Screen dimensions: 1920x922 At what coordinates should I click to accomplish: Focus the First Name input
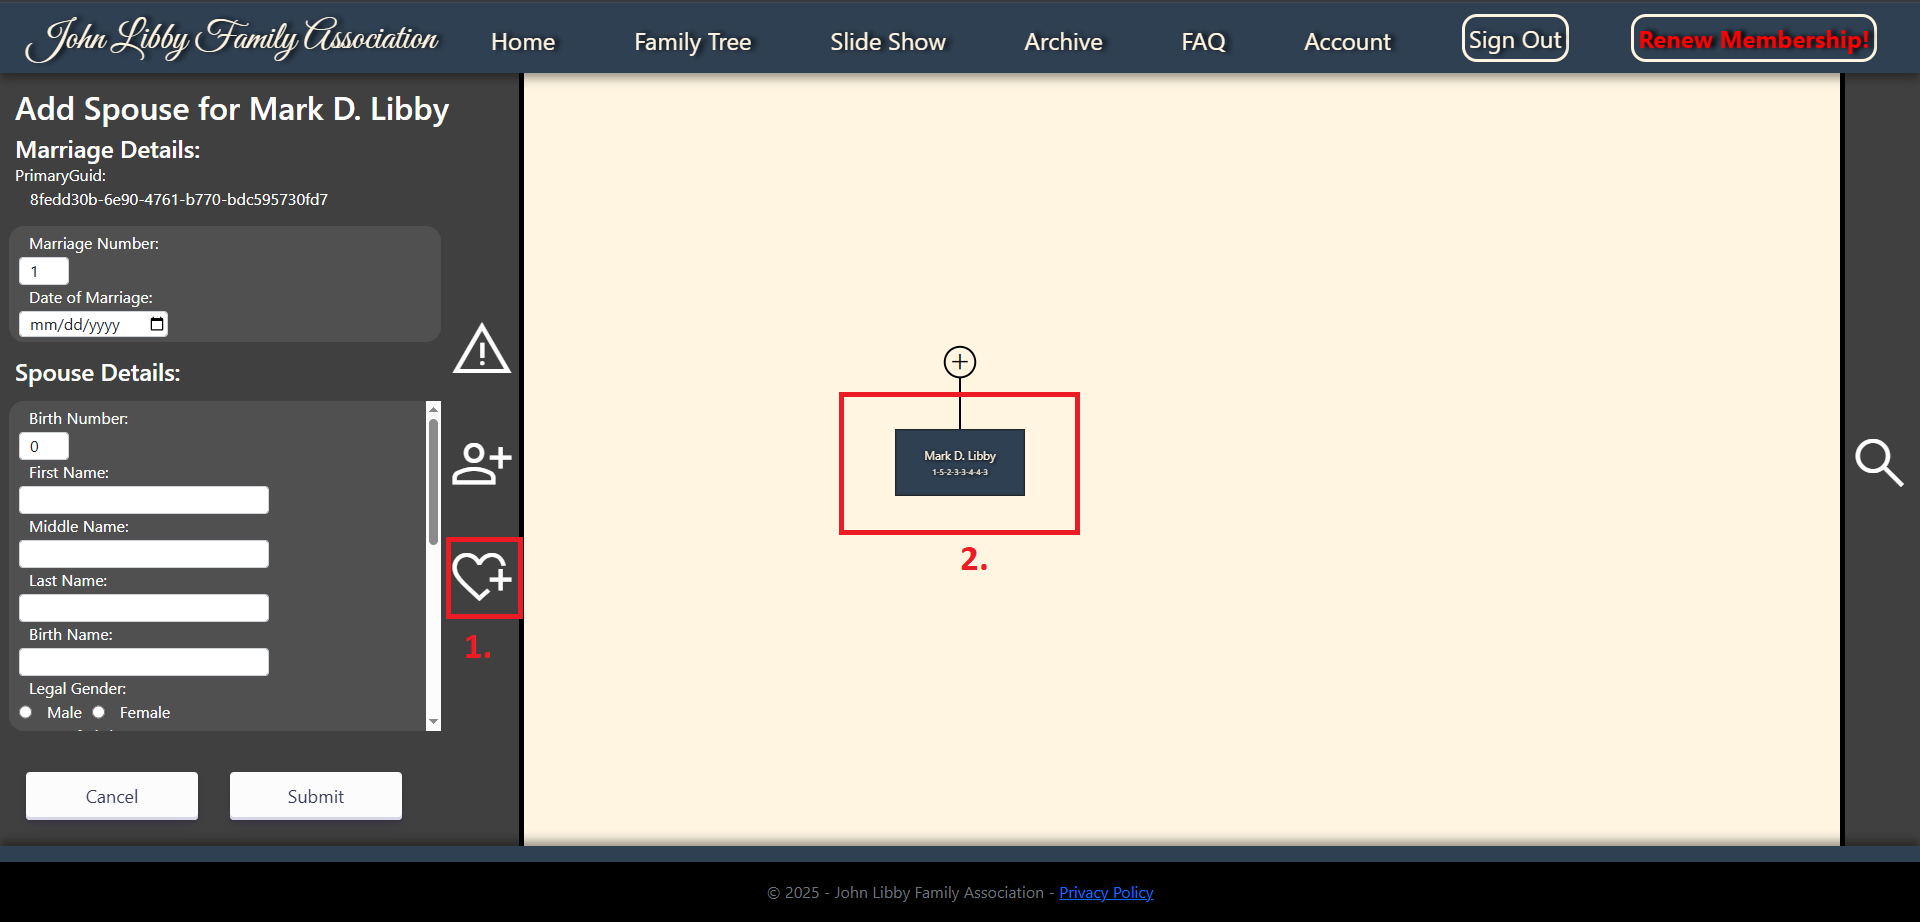coord(144,500)
